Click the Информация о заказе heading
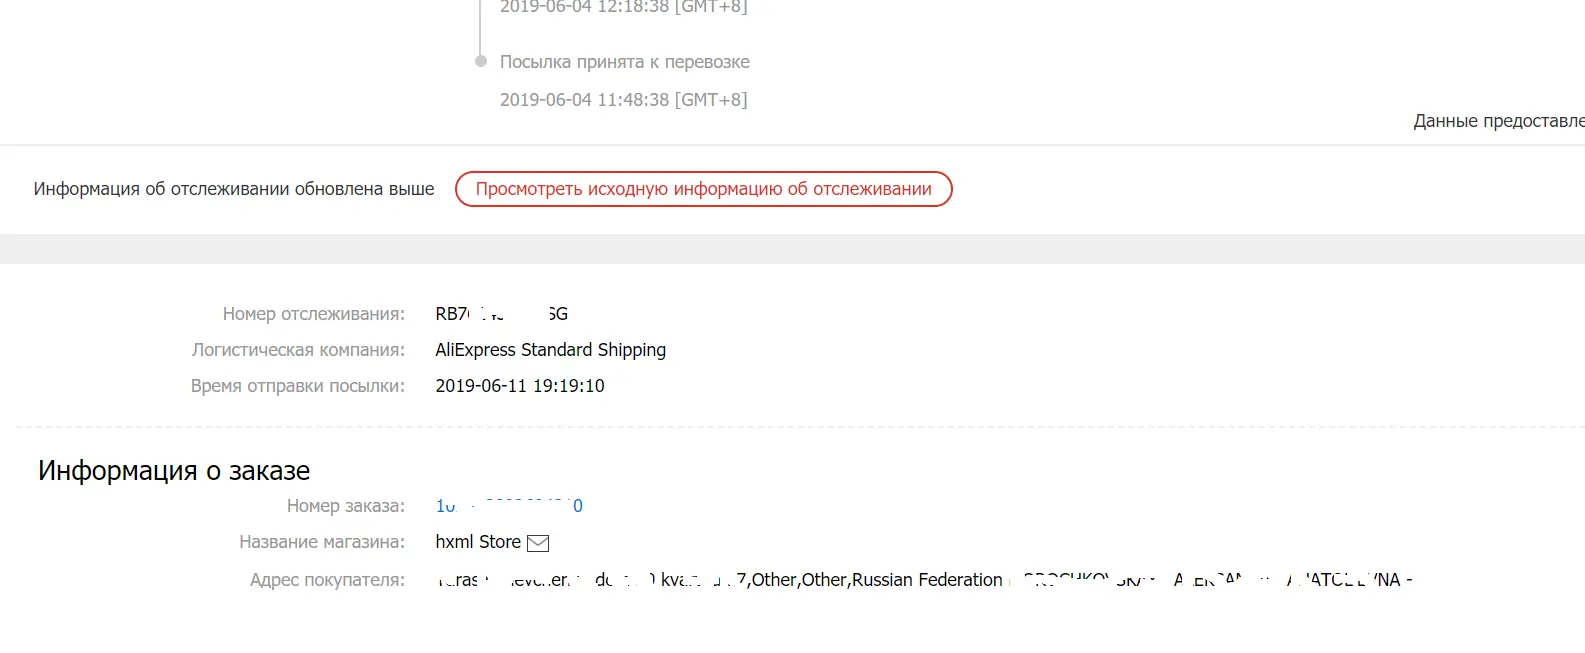This screenshot has height=653, width=1585. 174,470
